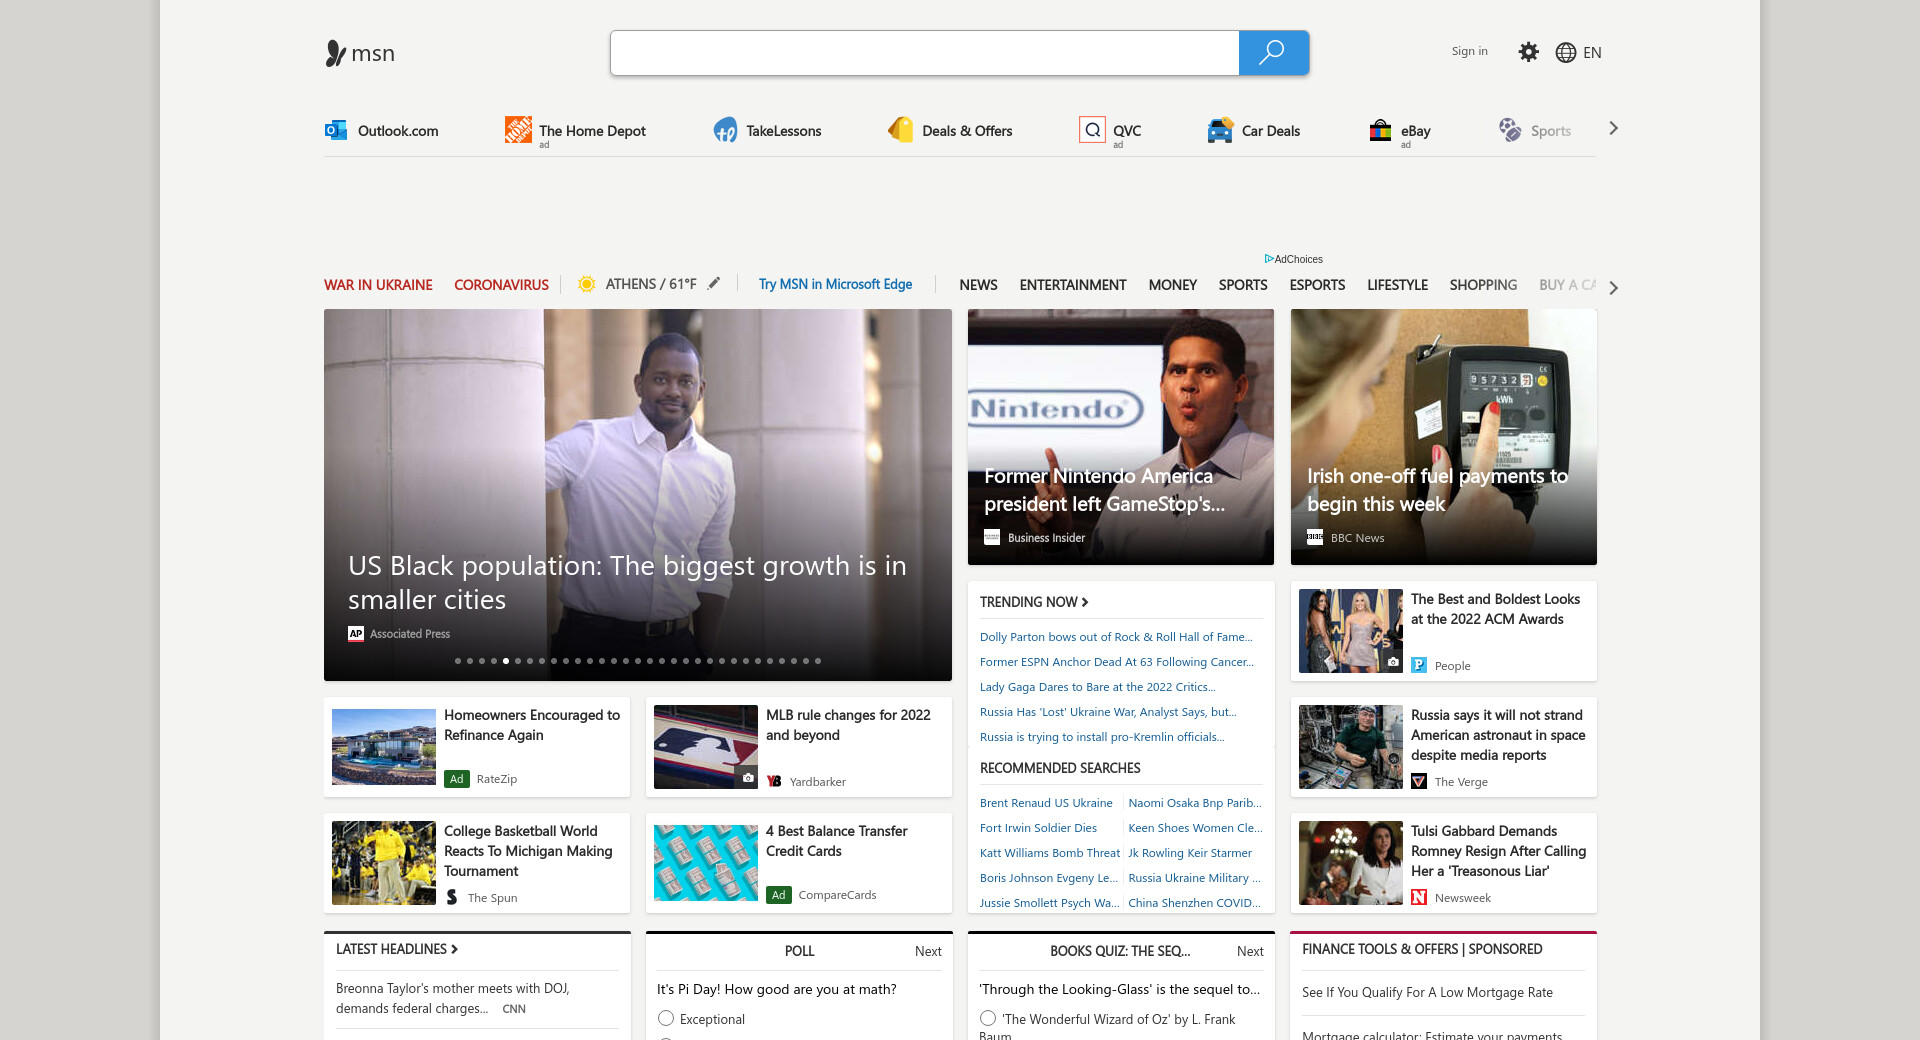Open the Car Deals shortcut icon
1920x1040 pixels.
point(1220,130)
